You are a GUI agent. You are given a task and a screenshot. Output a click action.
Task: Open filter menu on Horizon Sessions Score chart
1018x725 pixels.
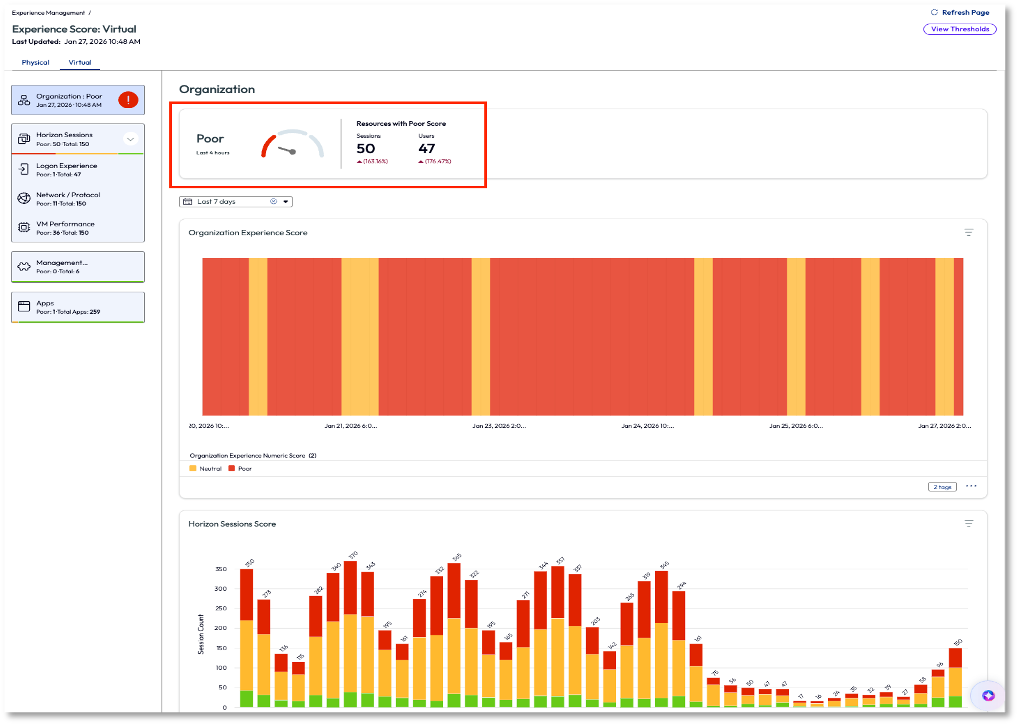pyautogui.click(x=968, y=523)
